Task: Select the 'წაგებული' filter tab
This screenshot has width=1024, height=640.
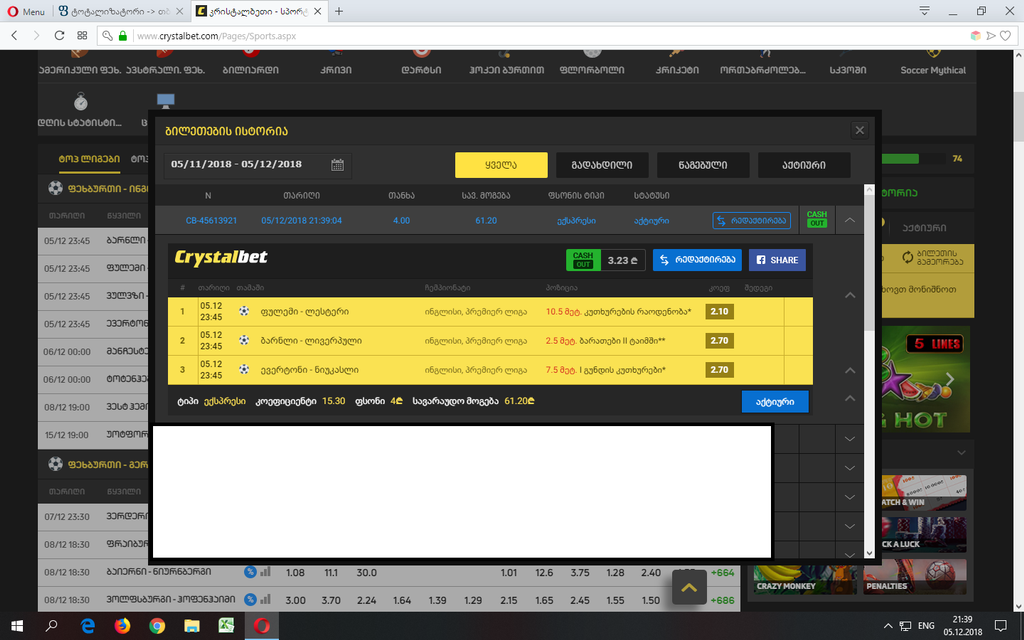Action: point(703,165)
